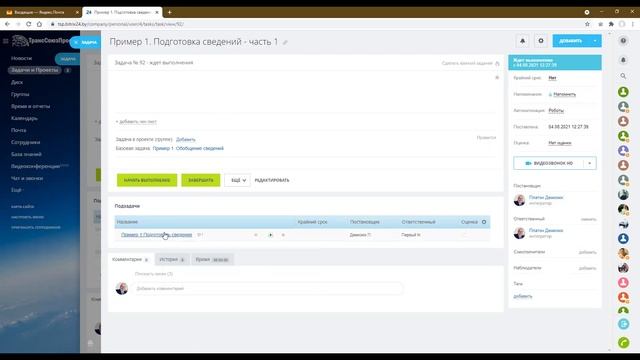Click Нет оценки rating link
640x360 pixels.
[x=560, y=143]
